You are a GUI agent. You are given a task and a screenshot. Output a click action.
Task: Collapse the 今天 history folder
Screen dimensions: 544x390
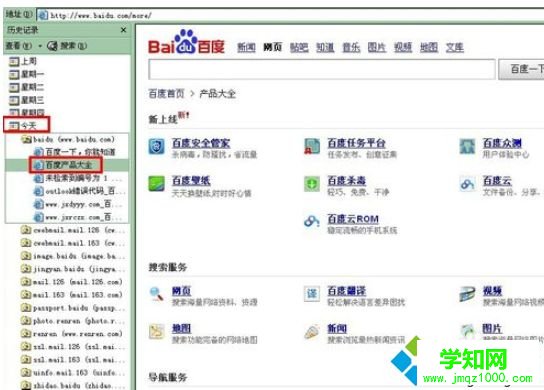pos(23,125)
